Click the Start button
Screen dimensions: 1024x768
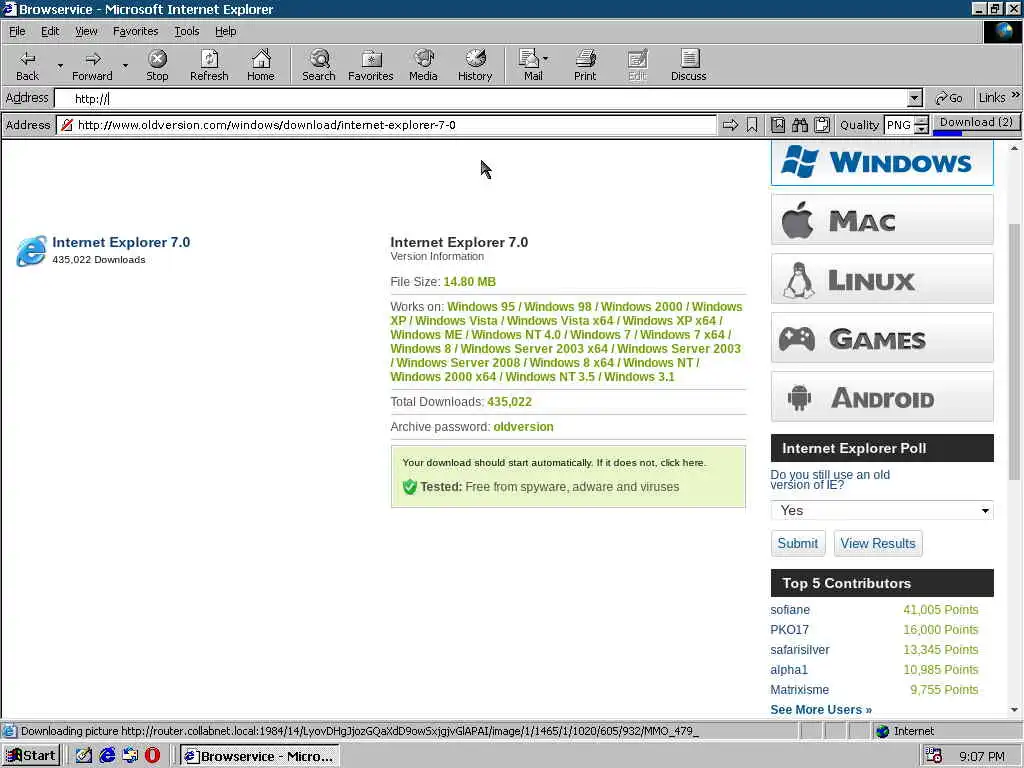(x=31, y=756)
